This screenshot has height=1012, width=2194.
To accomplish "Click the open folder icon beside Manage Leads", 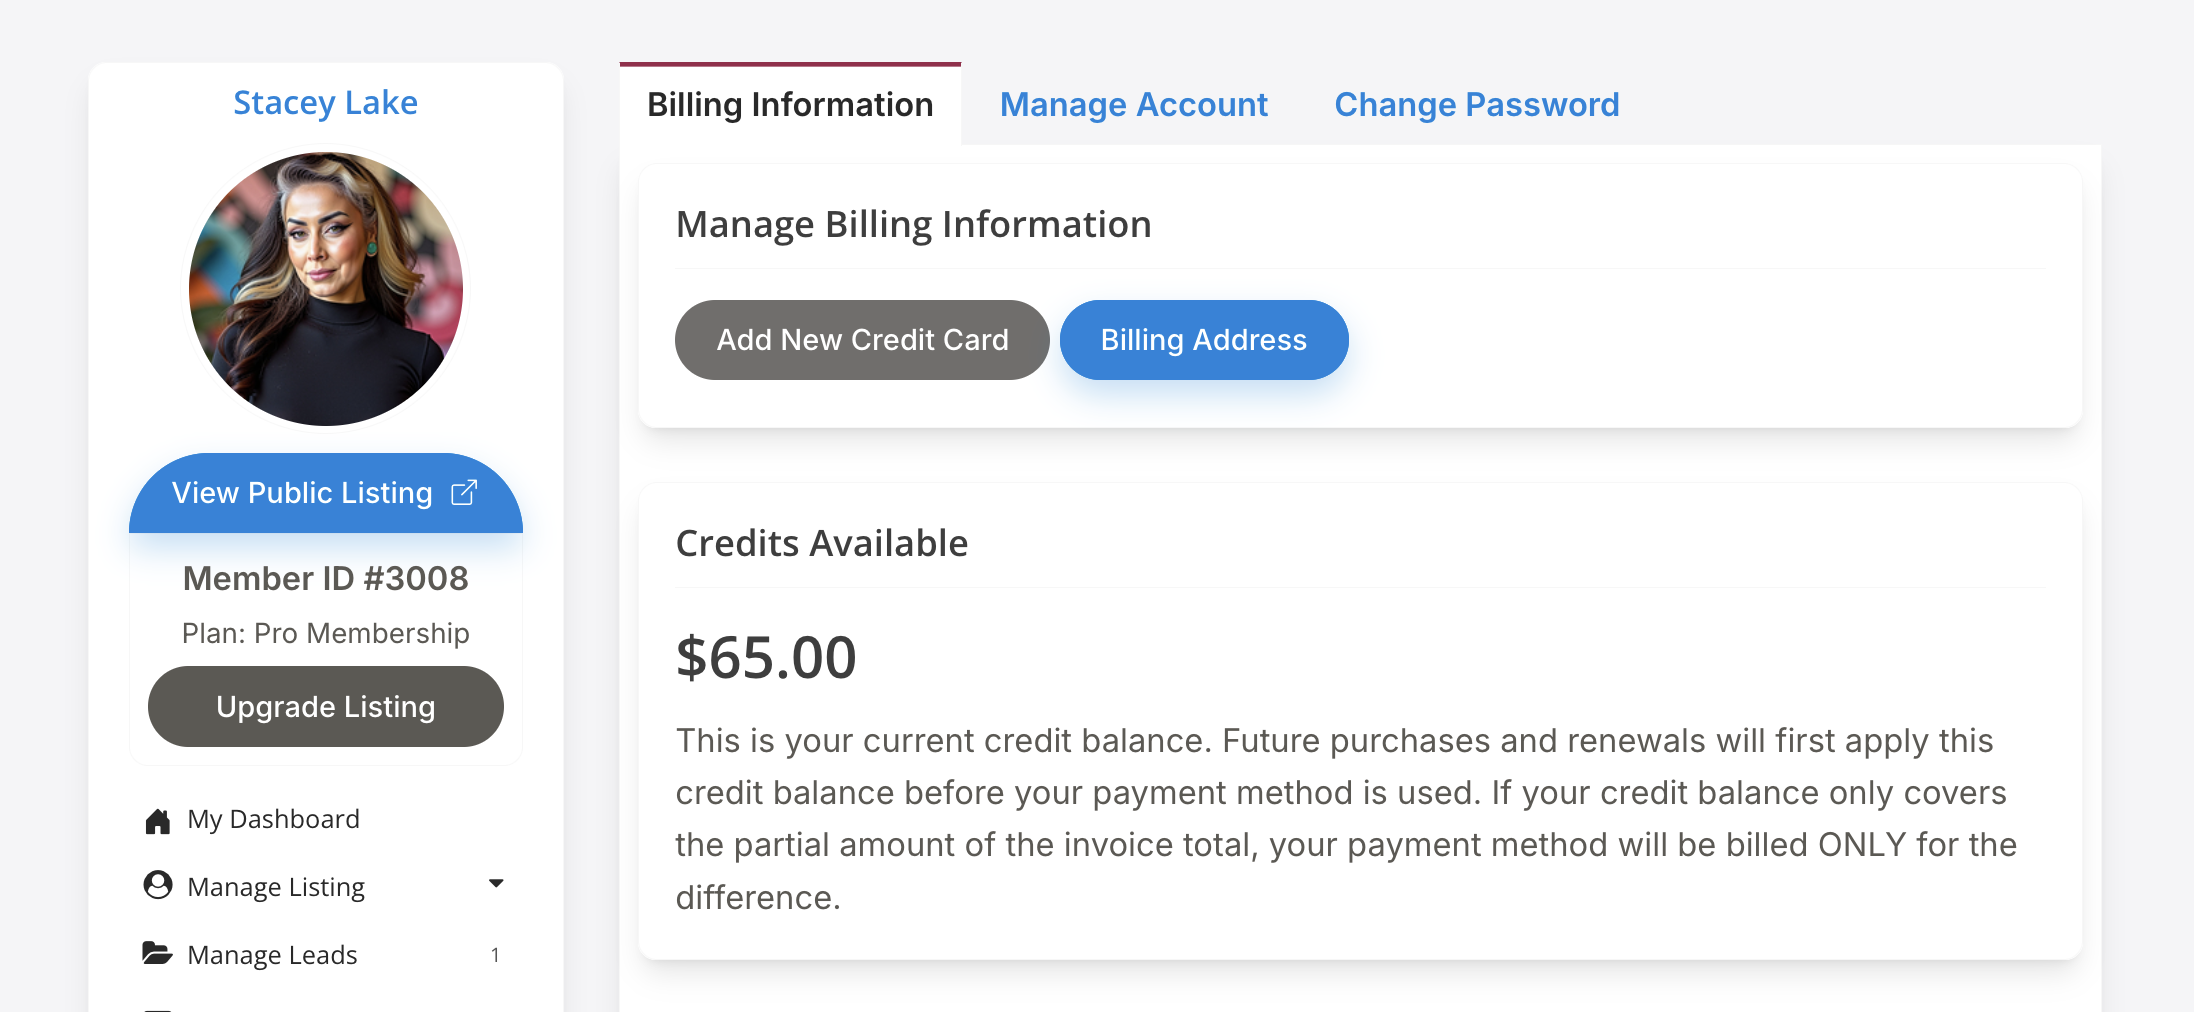I will click(x=157, y=954).
